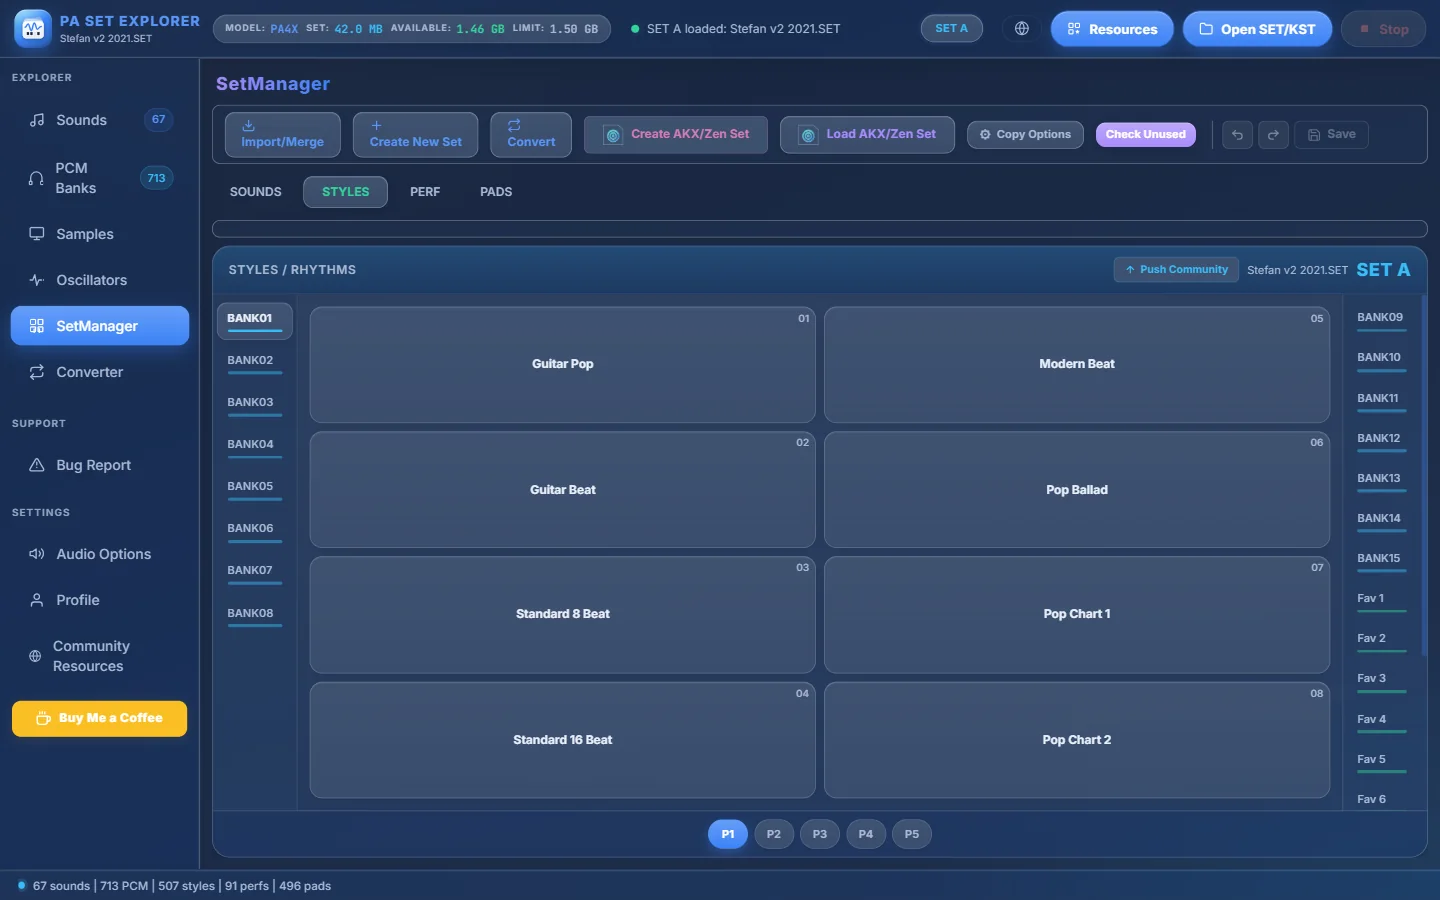Click the memory info readout in header
This screenshot has width=1440, height=900.
[411, 29]
